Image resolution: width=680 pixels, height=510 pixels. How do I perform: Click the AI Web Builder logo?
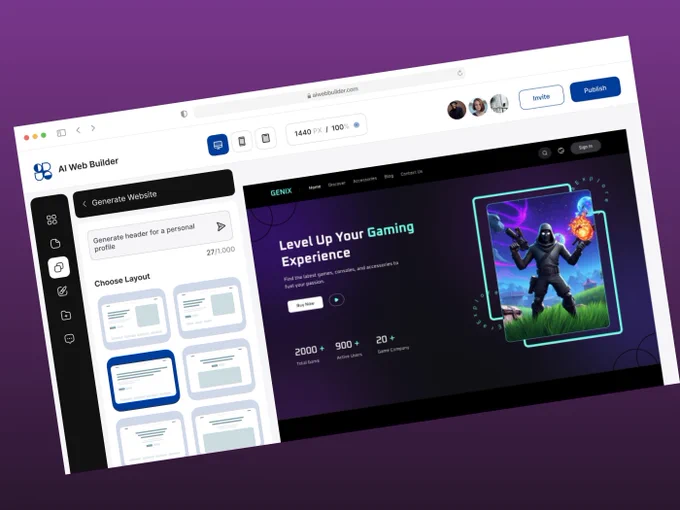42,171
